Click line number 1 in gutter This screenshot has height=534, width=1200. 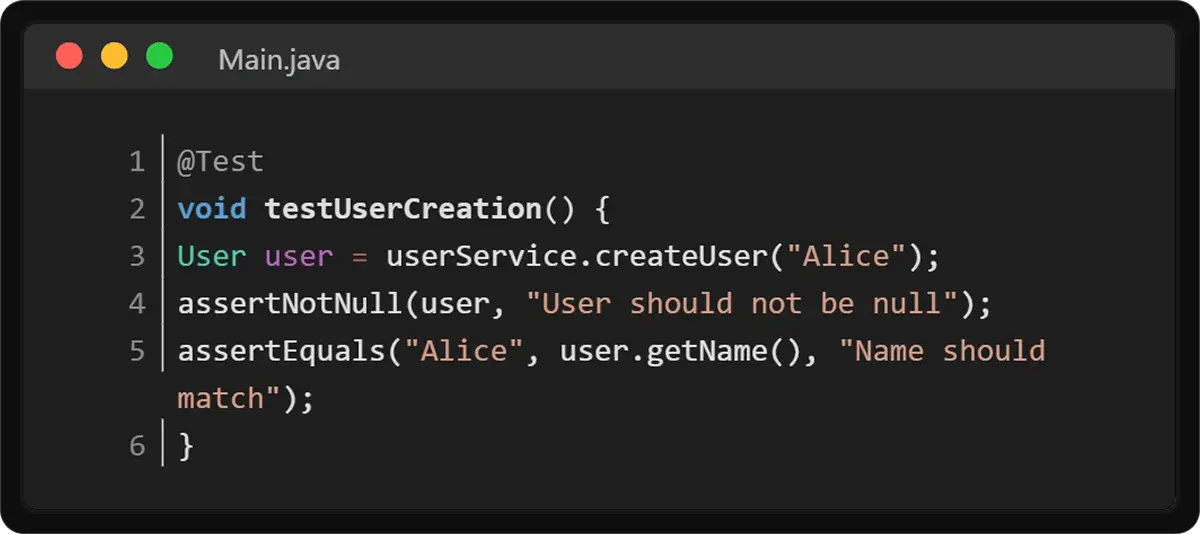pos(137,161)
